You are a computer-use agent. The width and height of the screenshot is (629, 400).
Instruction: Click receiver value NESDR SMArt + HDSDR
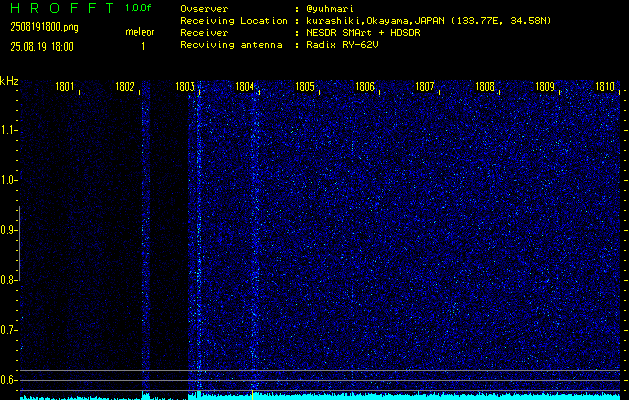click(x=363, y=33)
